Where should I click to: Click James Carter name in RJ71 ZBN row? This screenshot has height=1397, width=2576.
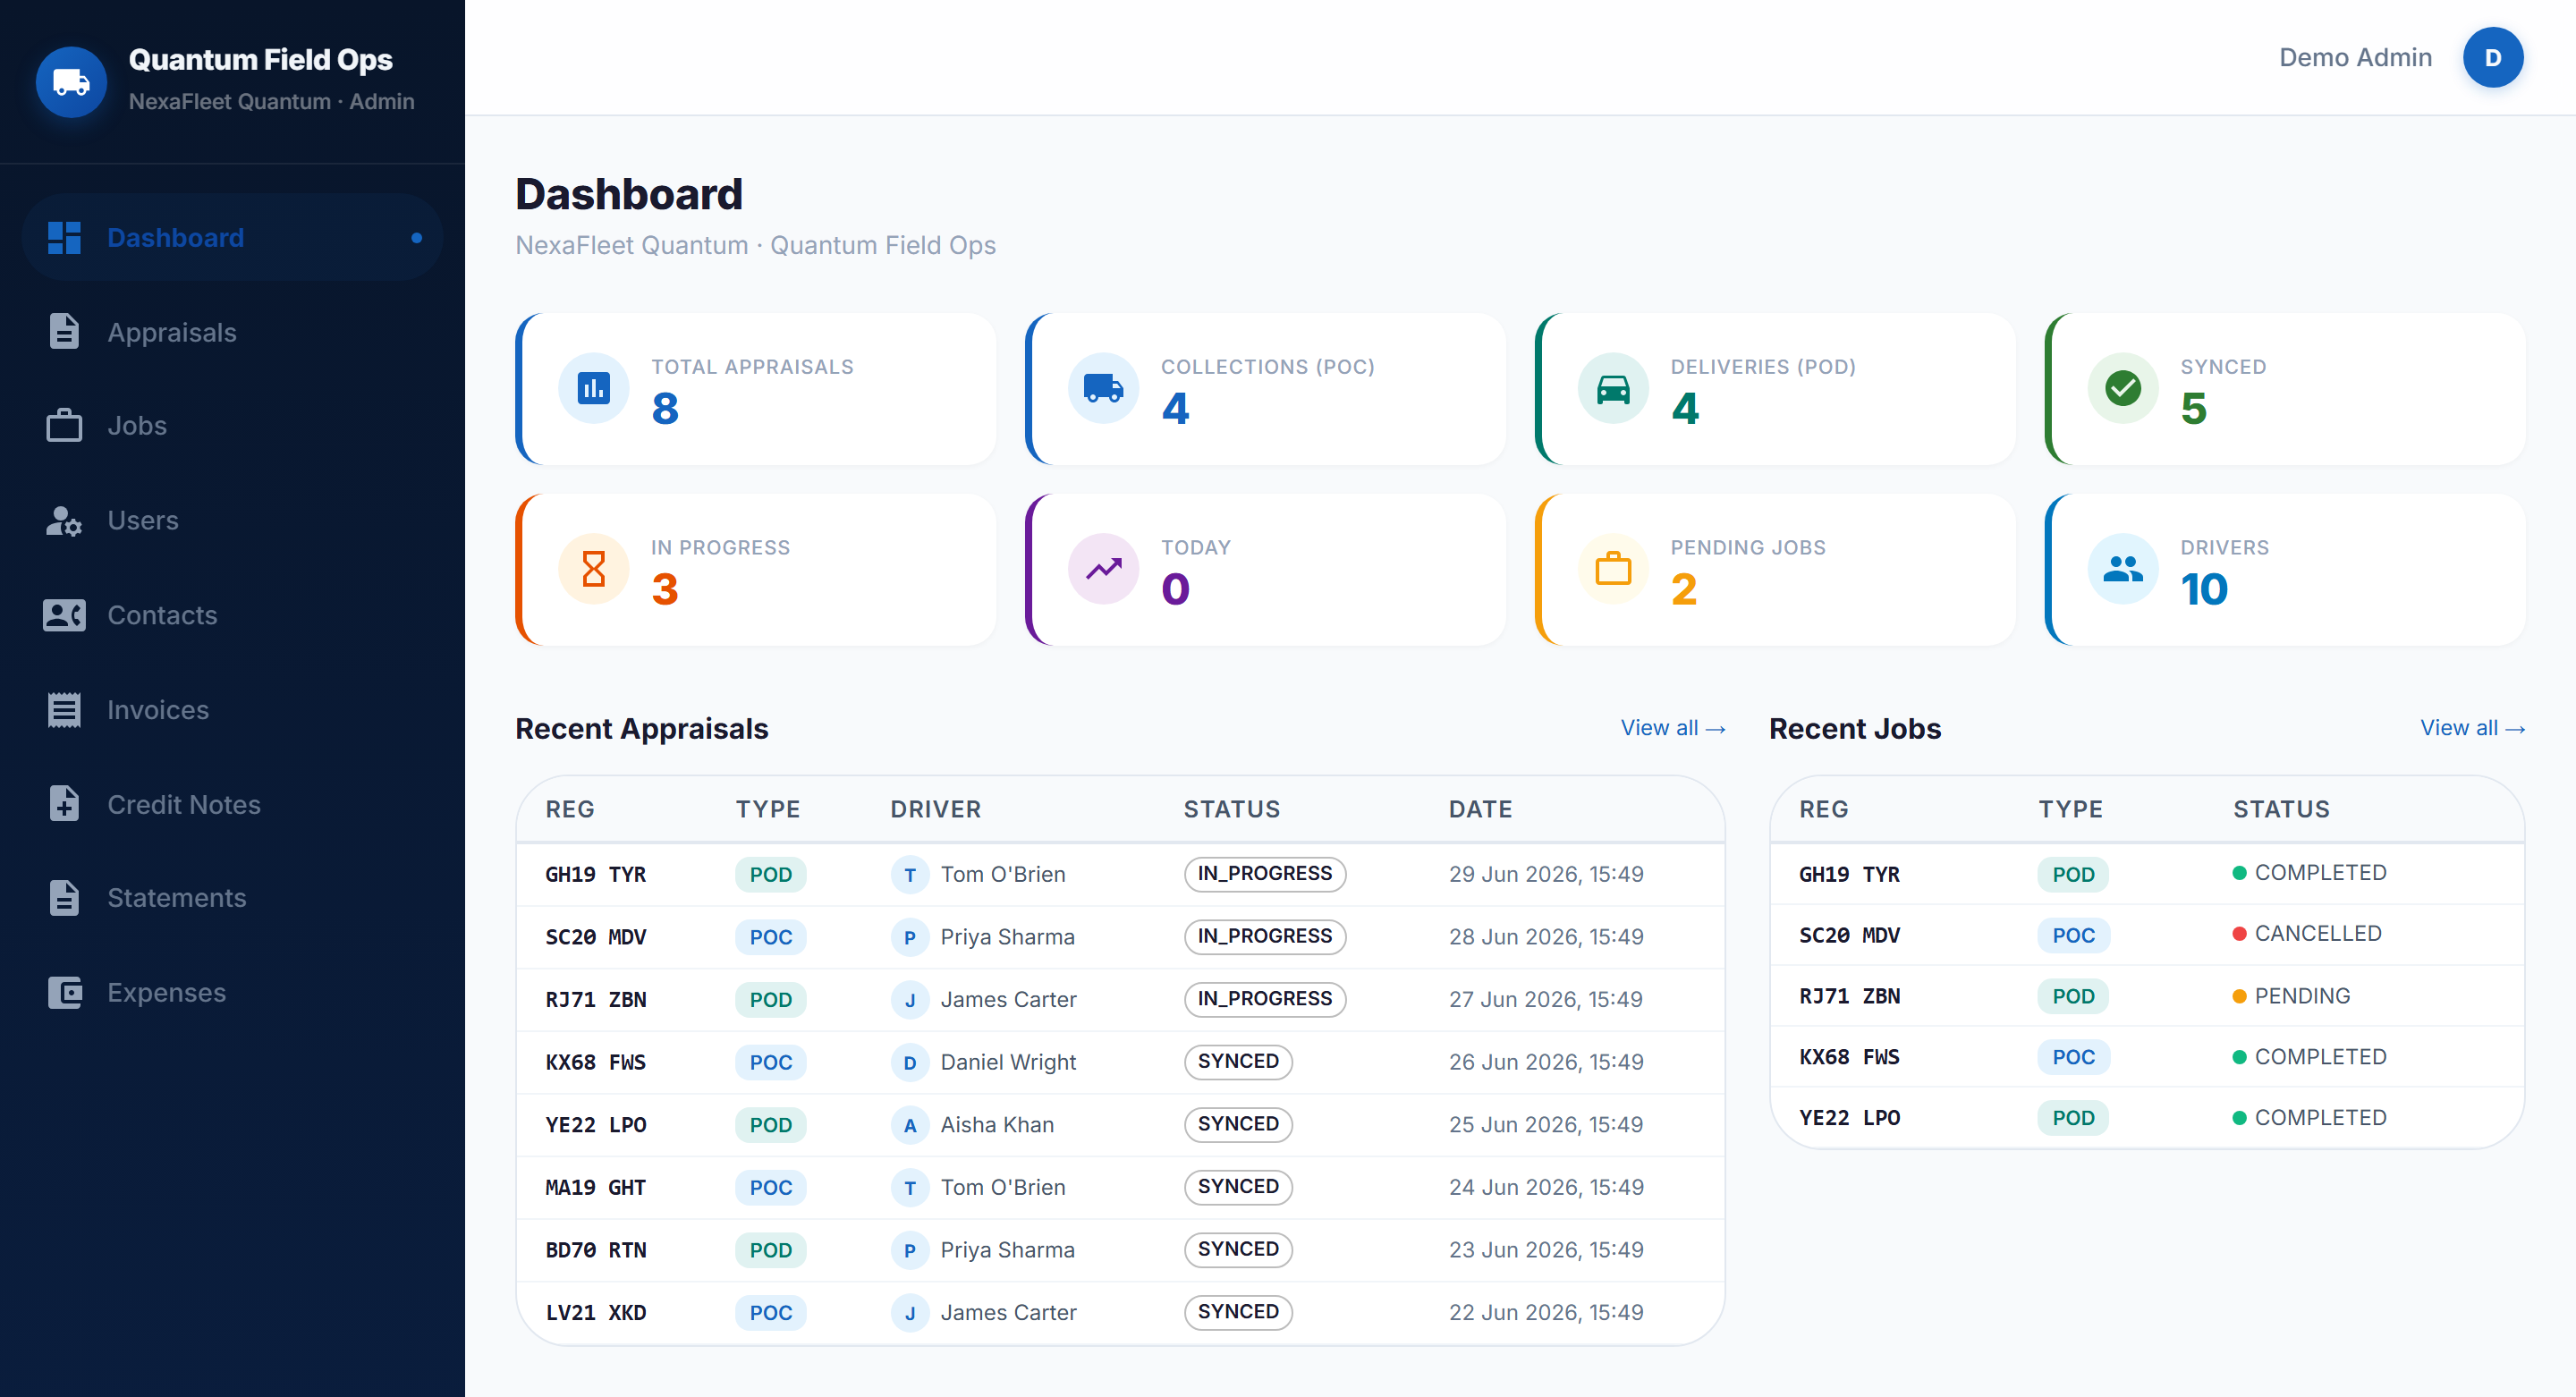[x=1008, y=1000]
